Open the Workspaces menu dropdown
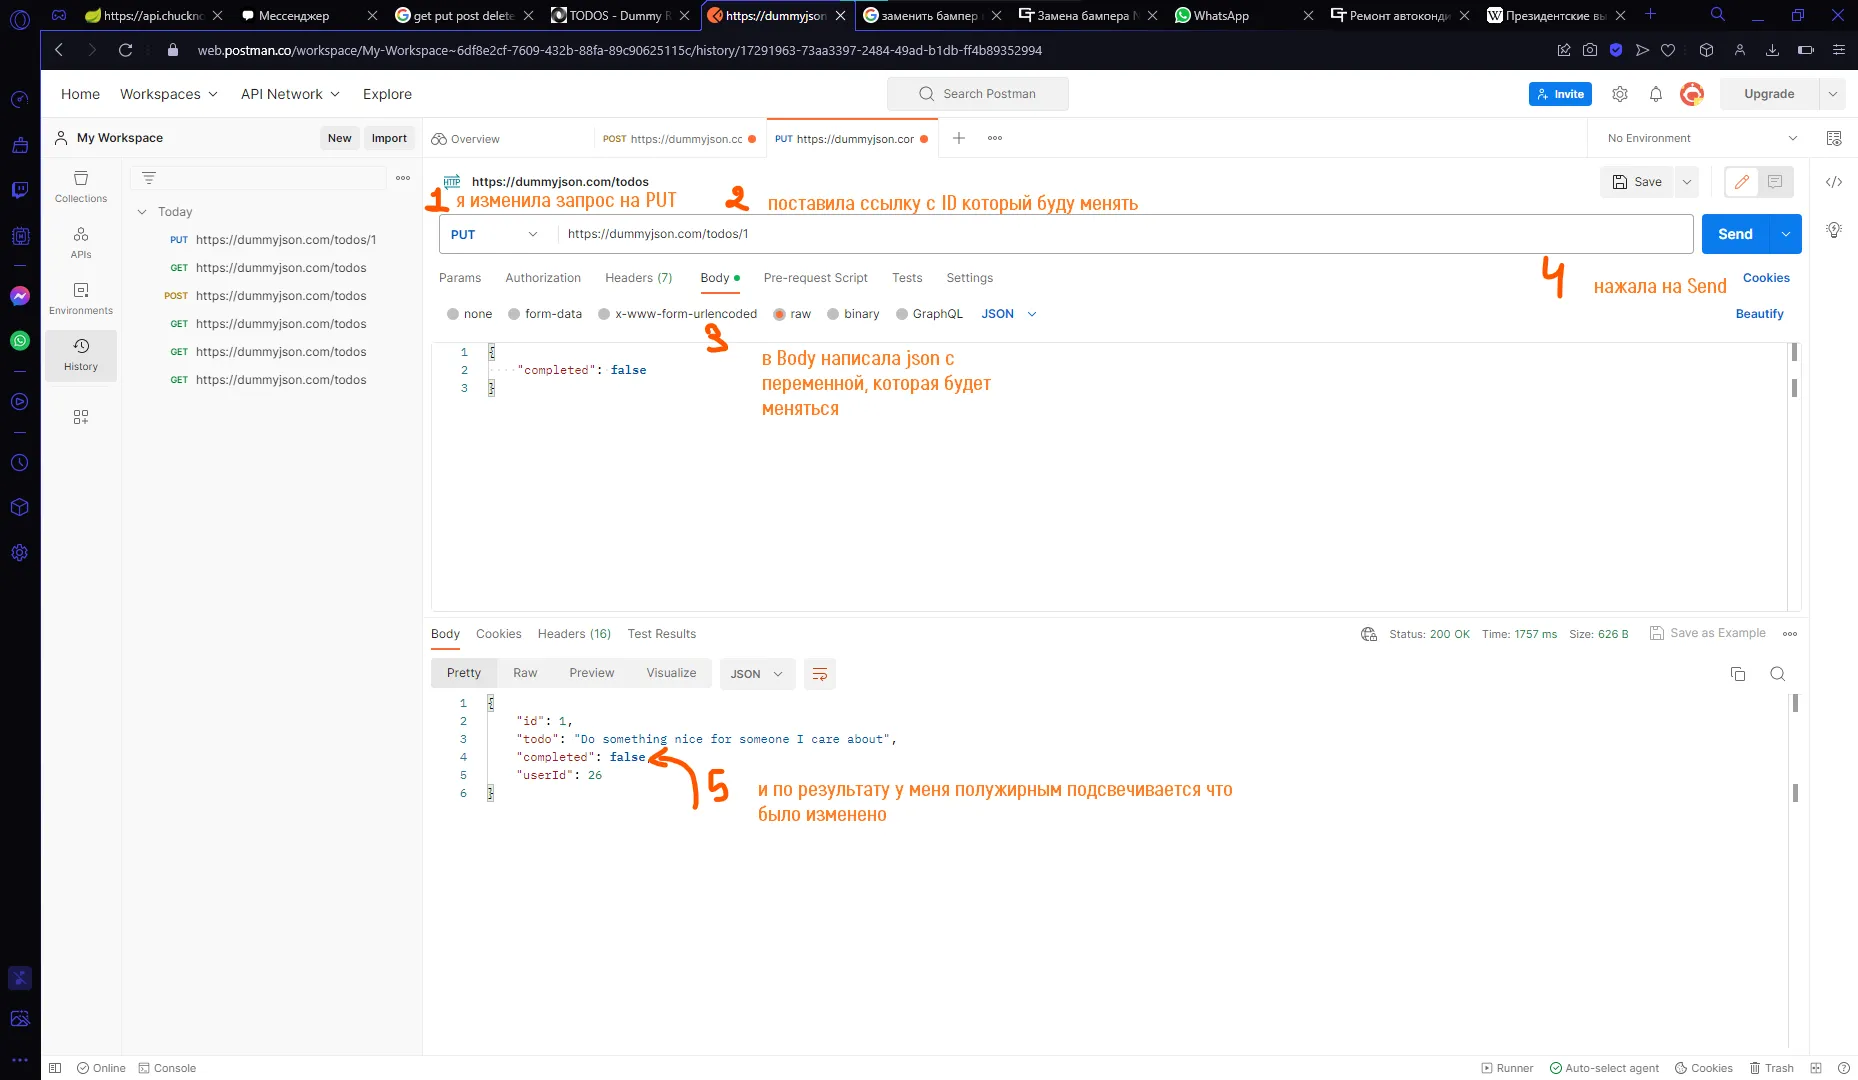The height and width of the screenshot is (1080, 1858). point(168,94)
